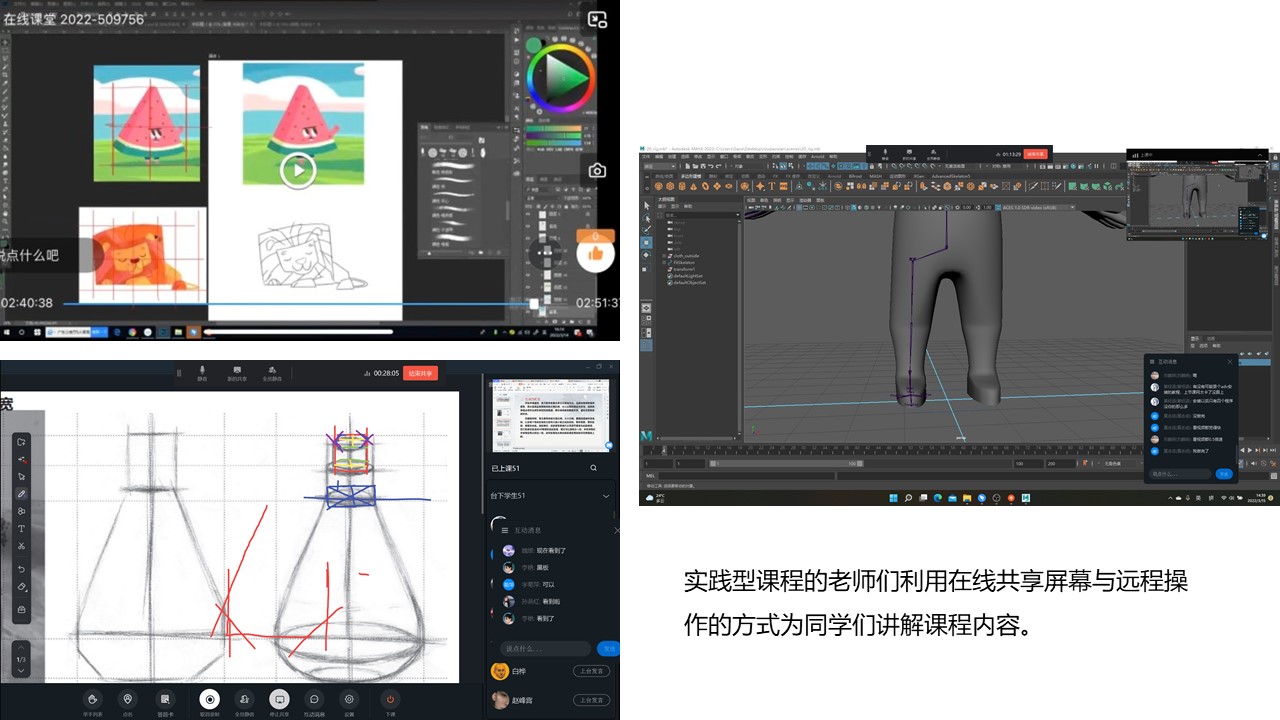The height and width of the screenshot is (720, 1280).
Task: Select the pen tool in whiteboard toolbar
Action: [x=22, y=494]
